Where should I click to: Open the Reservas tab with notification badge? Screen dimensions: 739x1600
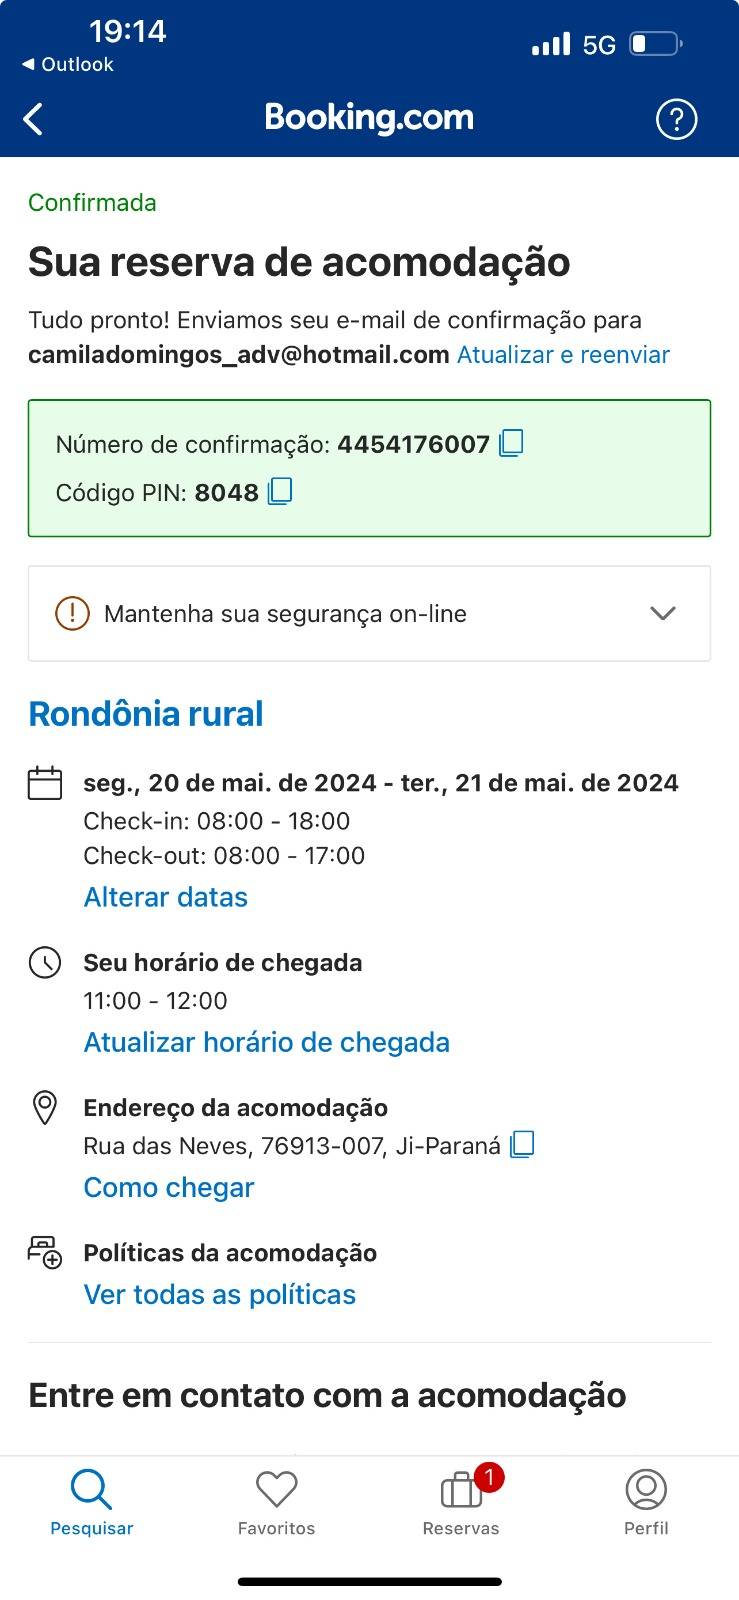(461, 1502)
